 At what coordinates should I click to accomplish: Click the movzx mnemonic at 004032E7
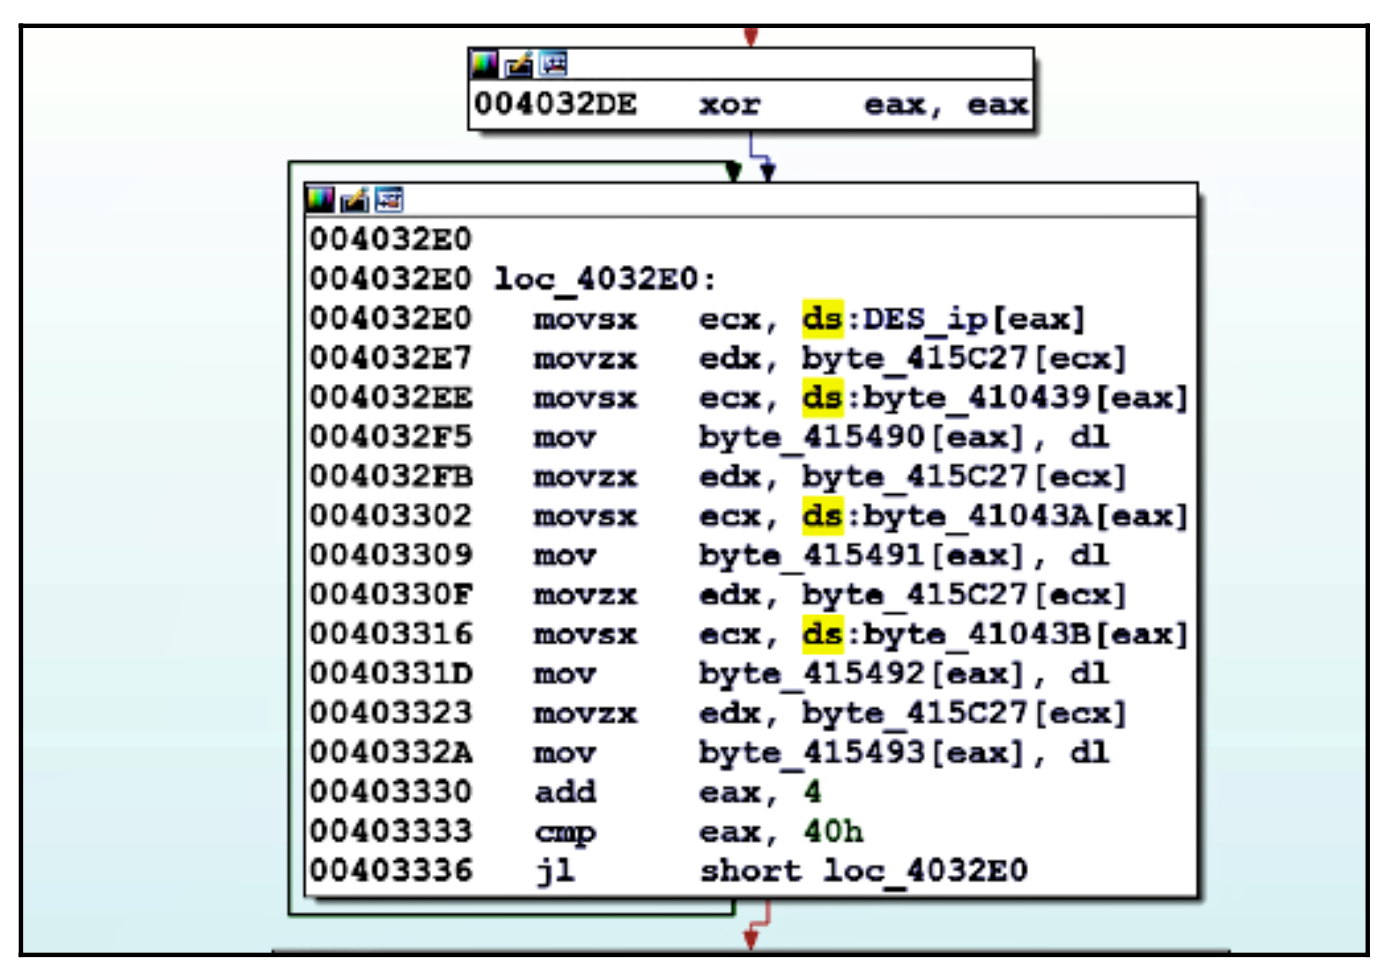coord(585,359)
